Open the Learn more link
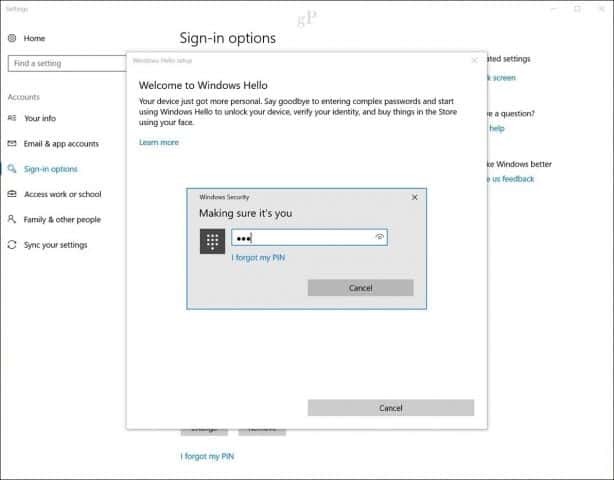 pos(159,142)
